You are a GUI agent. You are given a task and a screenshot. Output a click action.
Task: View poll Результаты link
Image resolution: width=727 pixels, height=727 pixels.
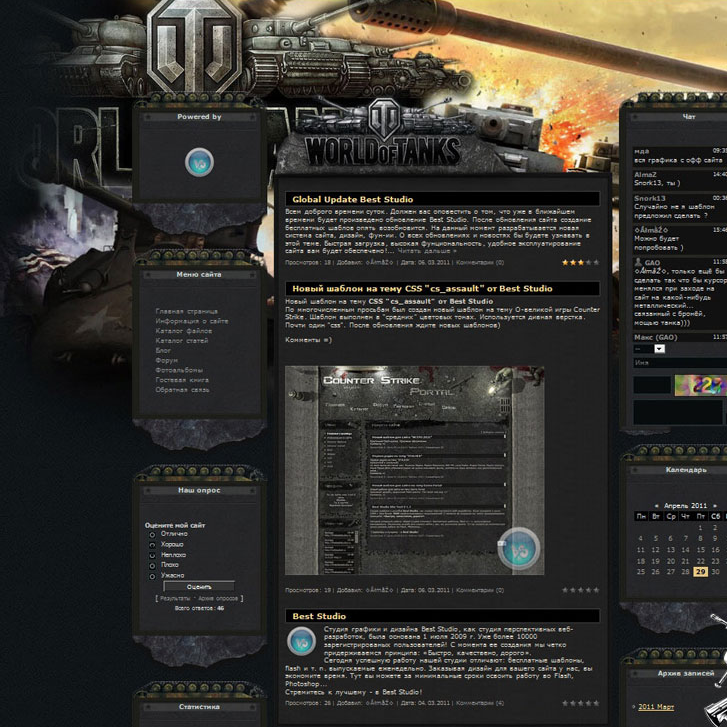tap(175, 599)
